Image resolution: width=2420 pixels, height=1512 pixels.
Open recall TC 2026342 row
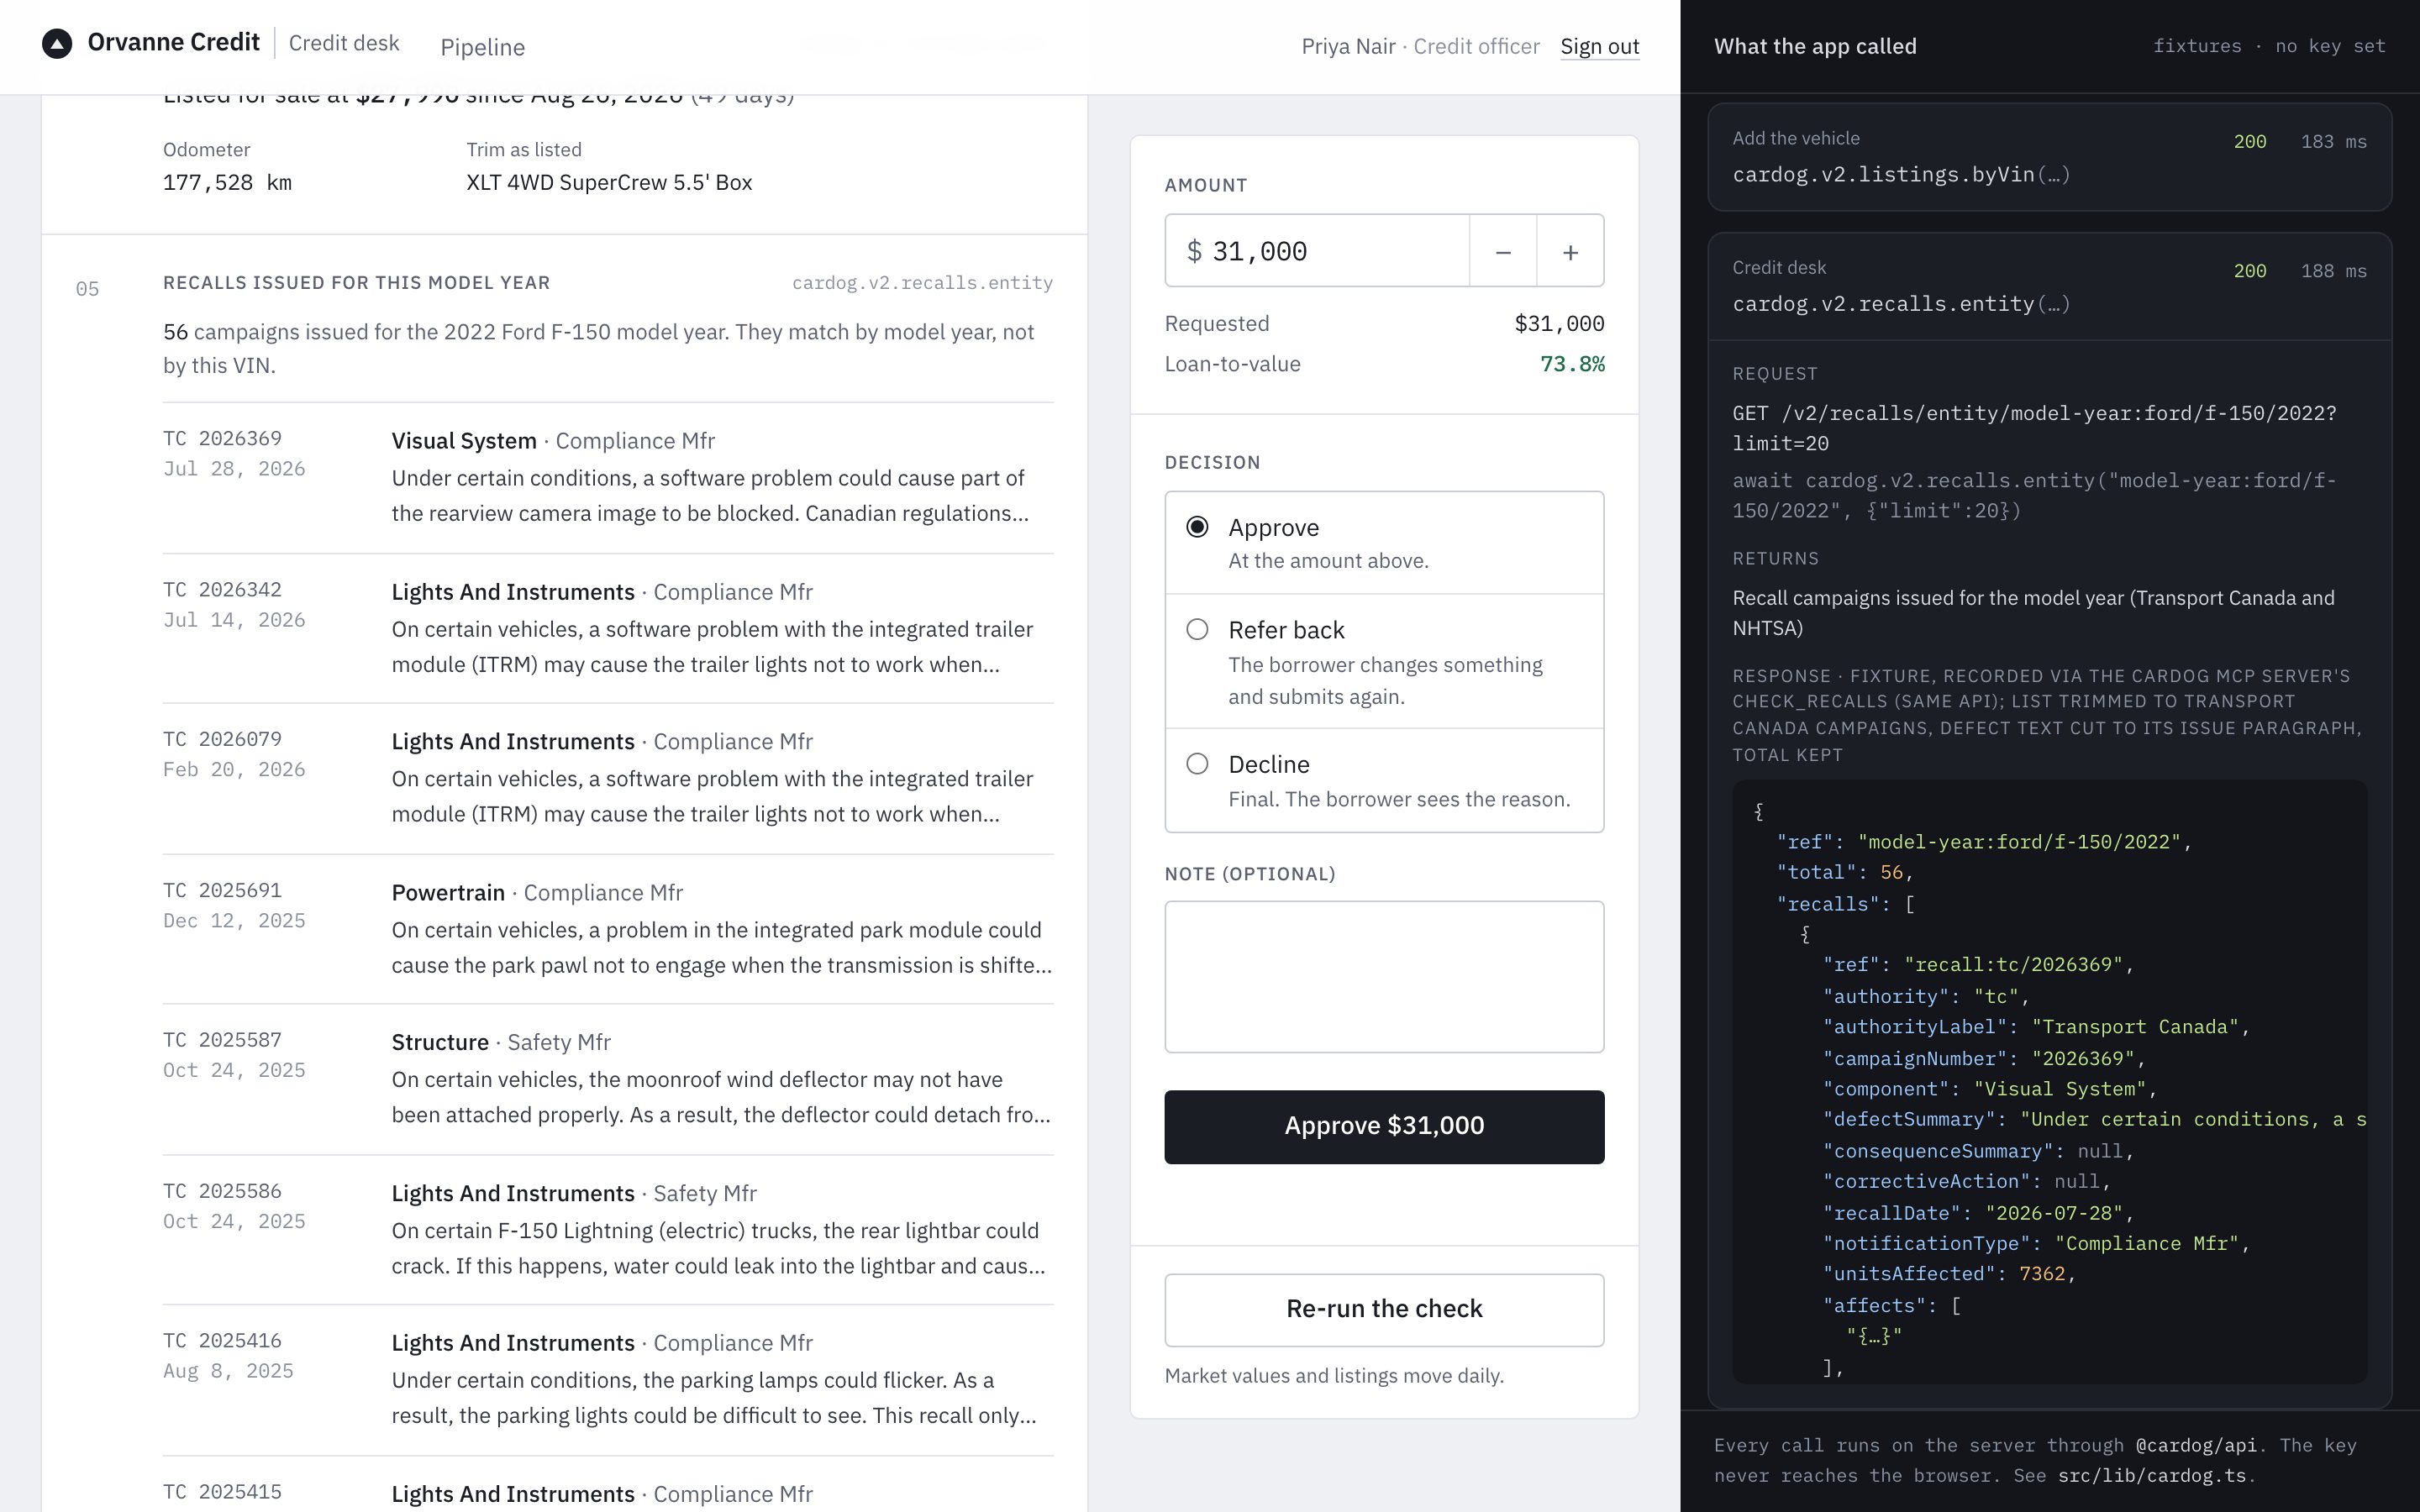(608, 628)
